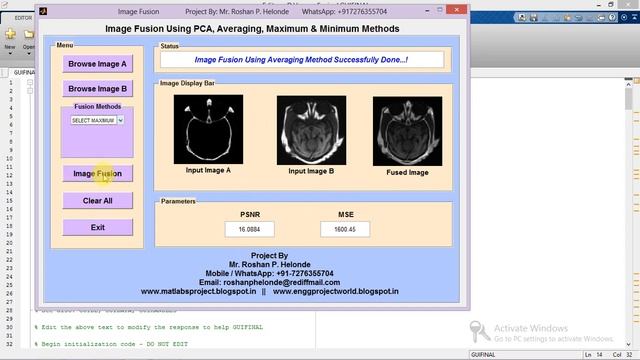
Task: Click the Open folder icon in MATLAB editor
Action: coord(29,35)
